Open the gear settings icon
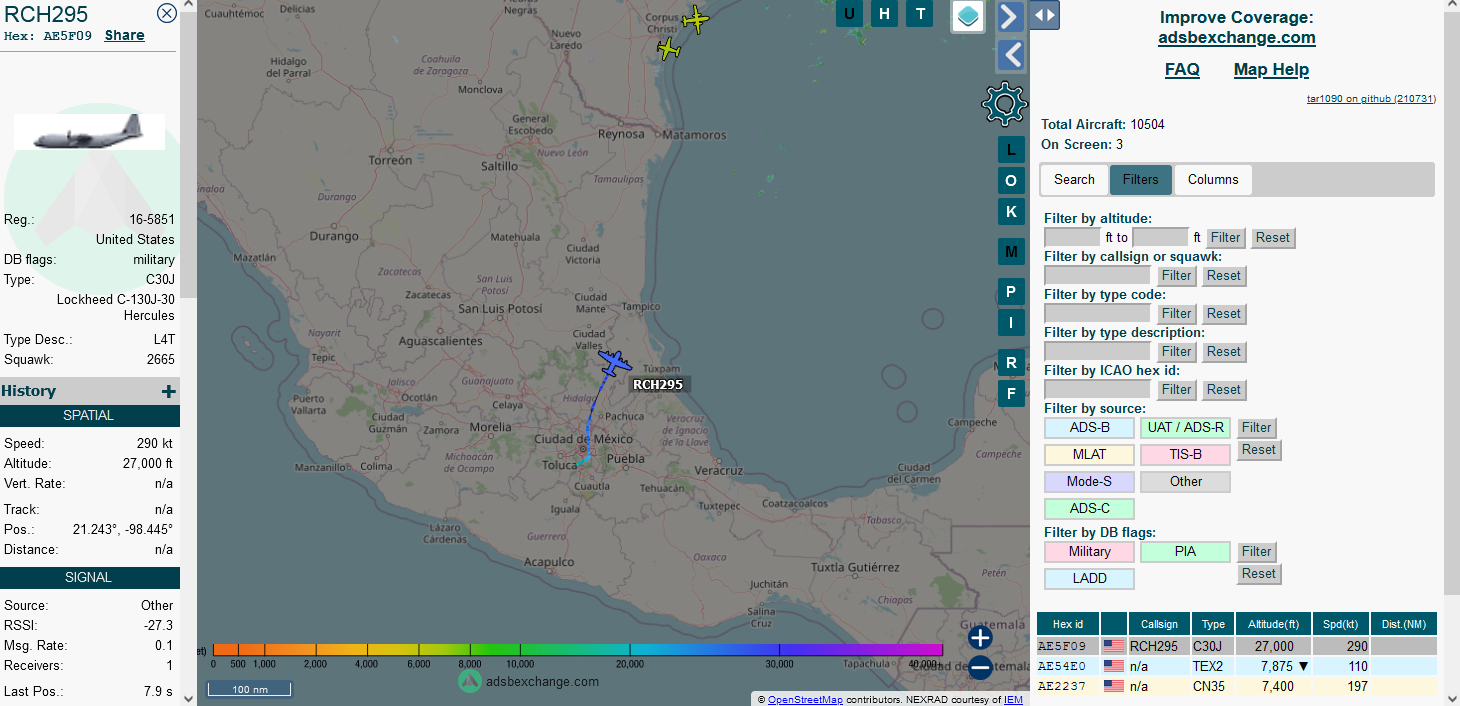This screenshot has width=1460, height=706. pos(1004,104)
